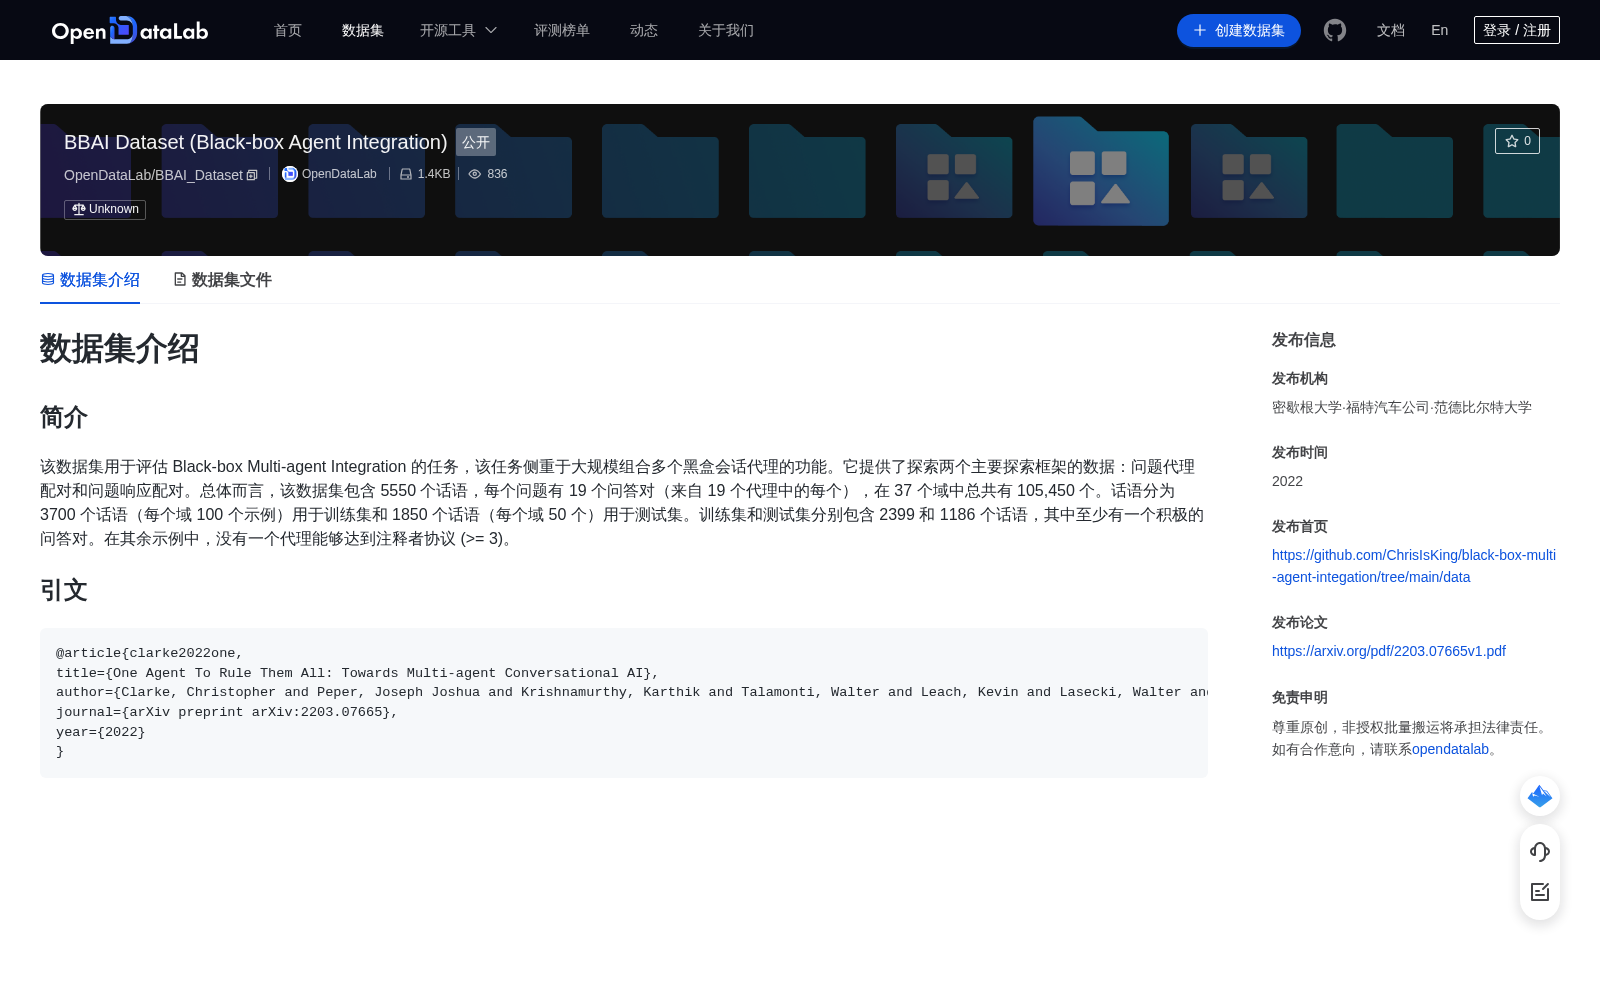Open the feedback edit note icon
1600x1000 pixels.
pyautogui.click(x=1540, y=892)
